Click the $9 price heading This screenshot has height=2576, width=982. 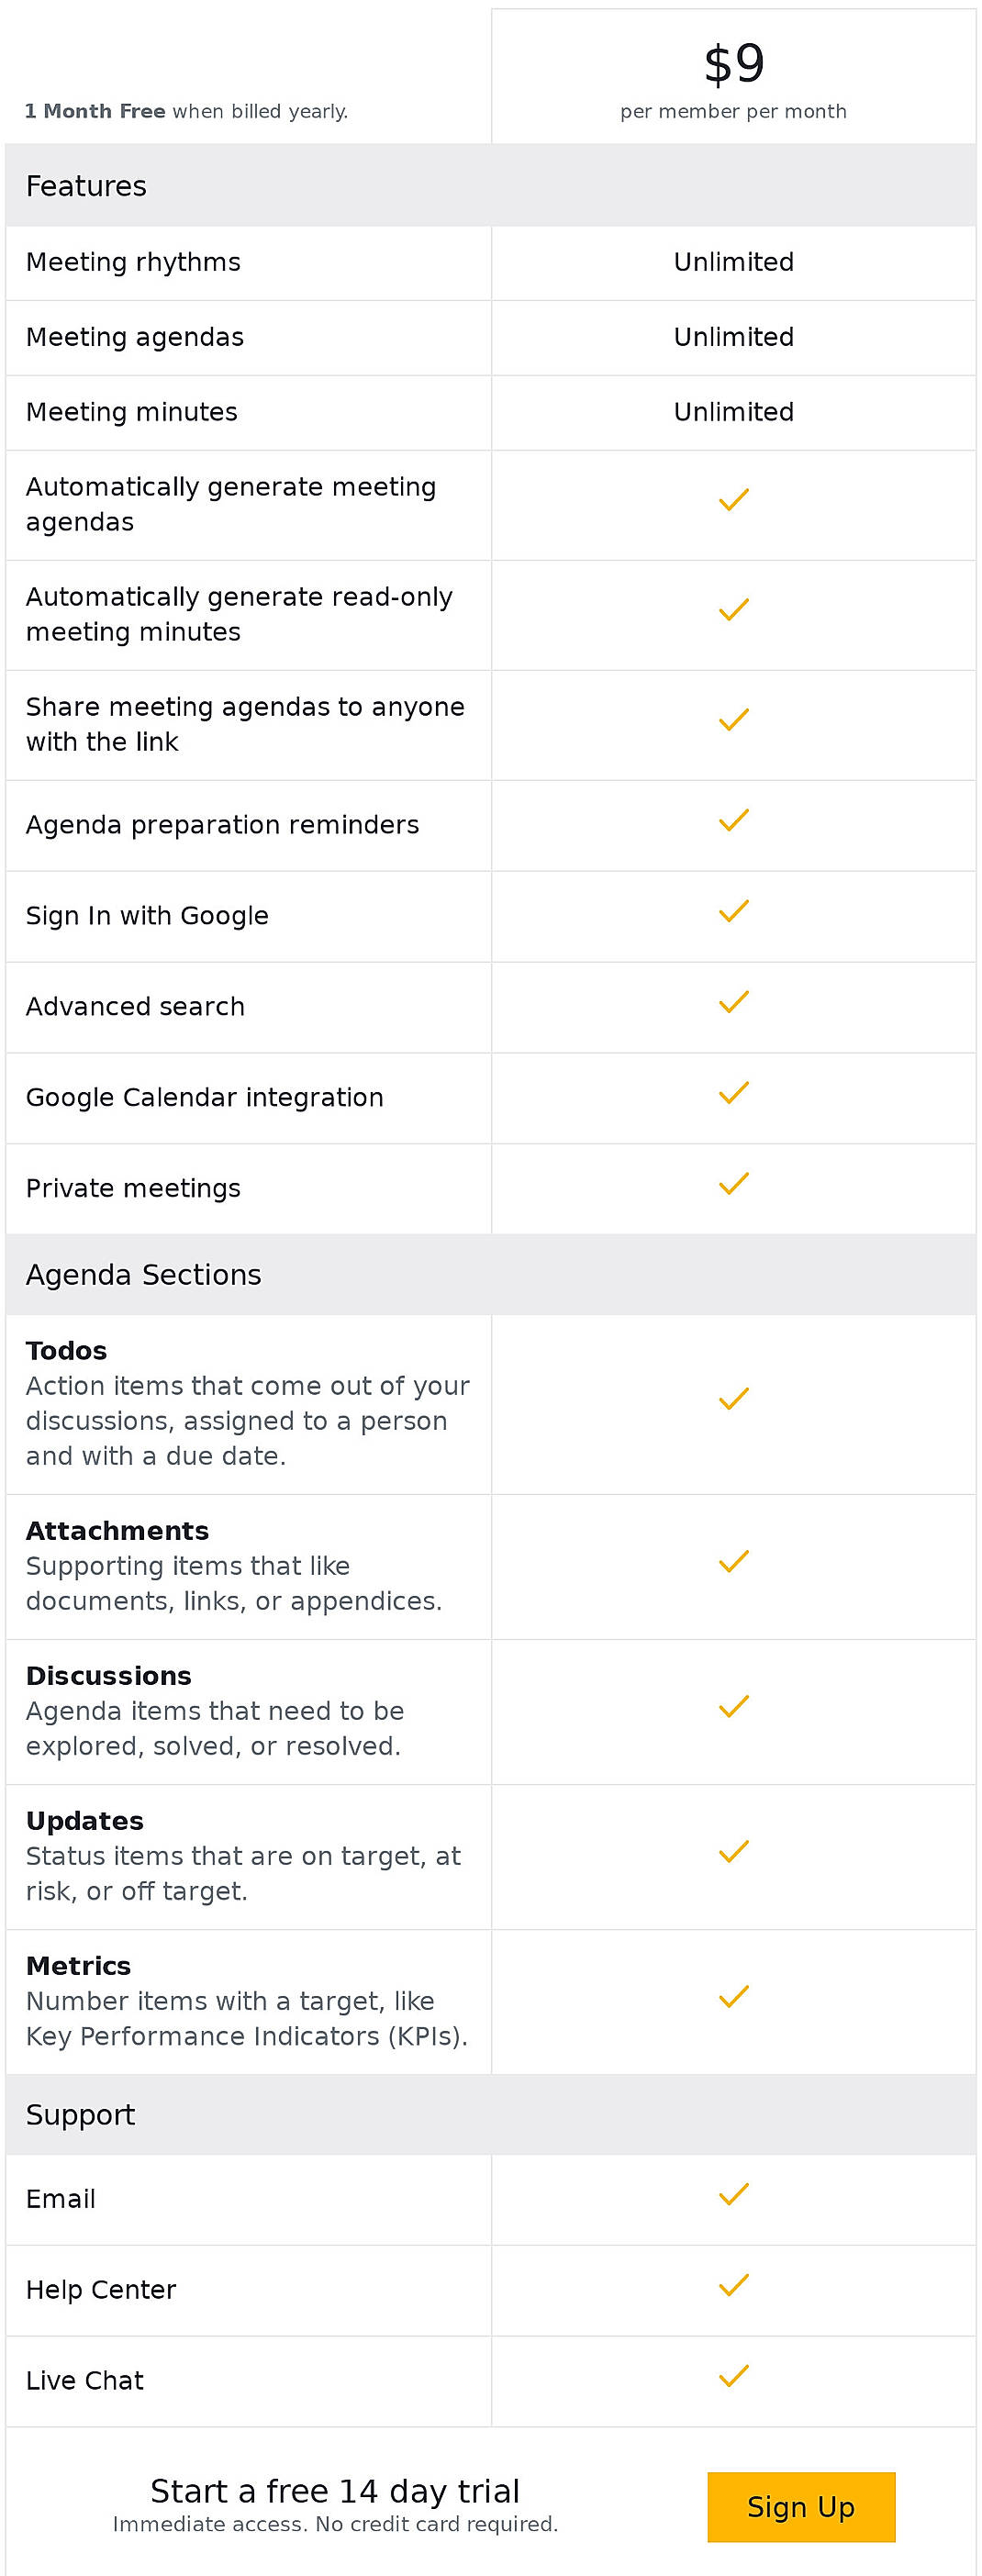[x=733, y=64]
